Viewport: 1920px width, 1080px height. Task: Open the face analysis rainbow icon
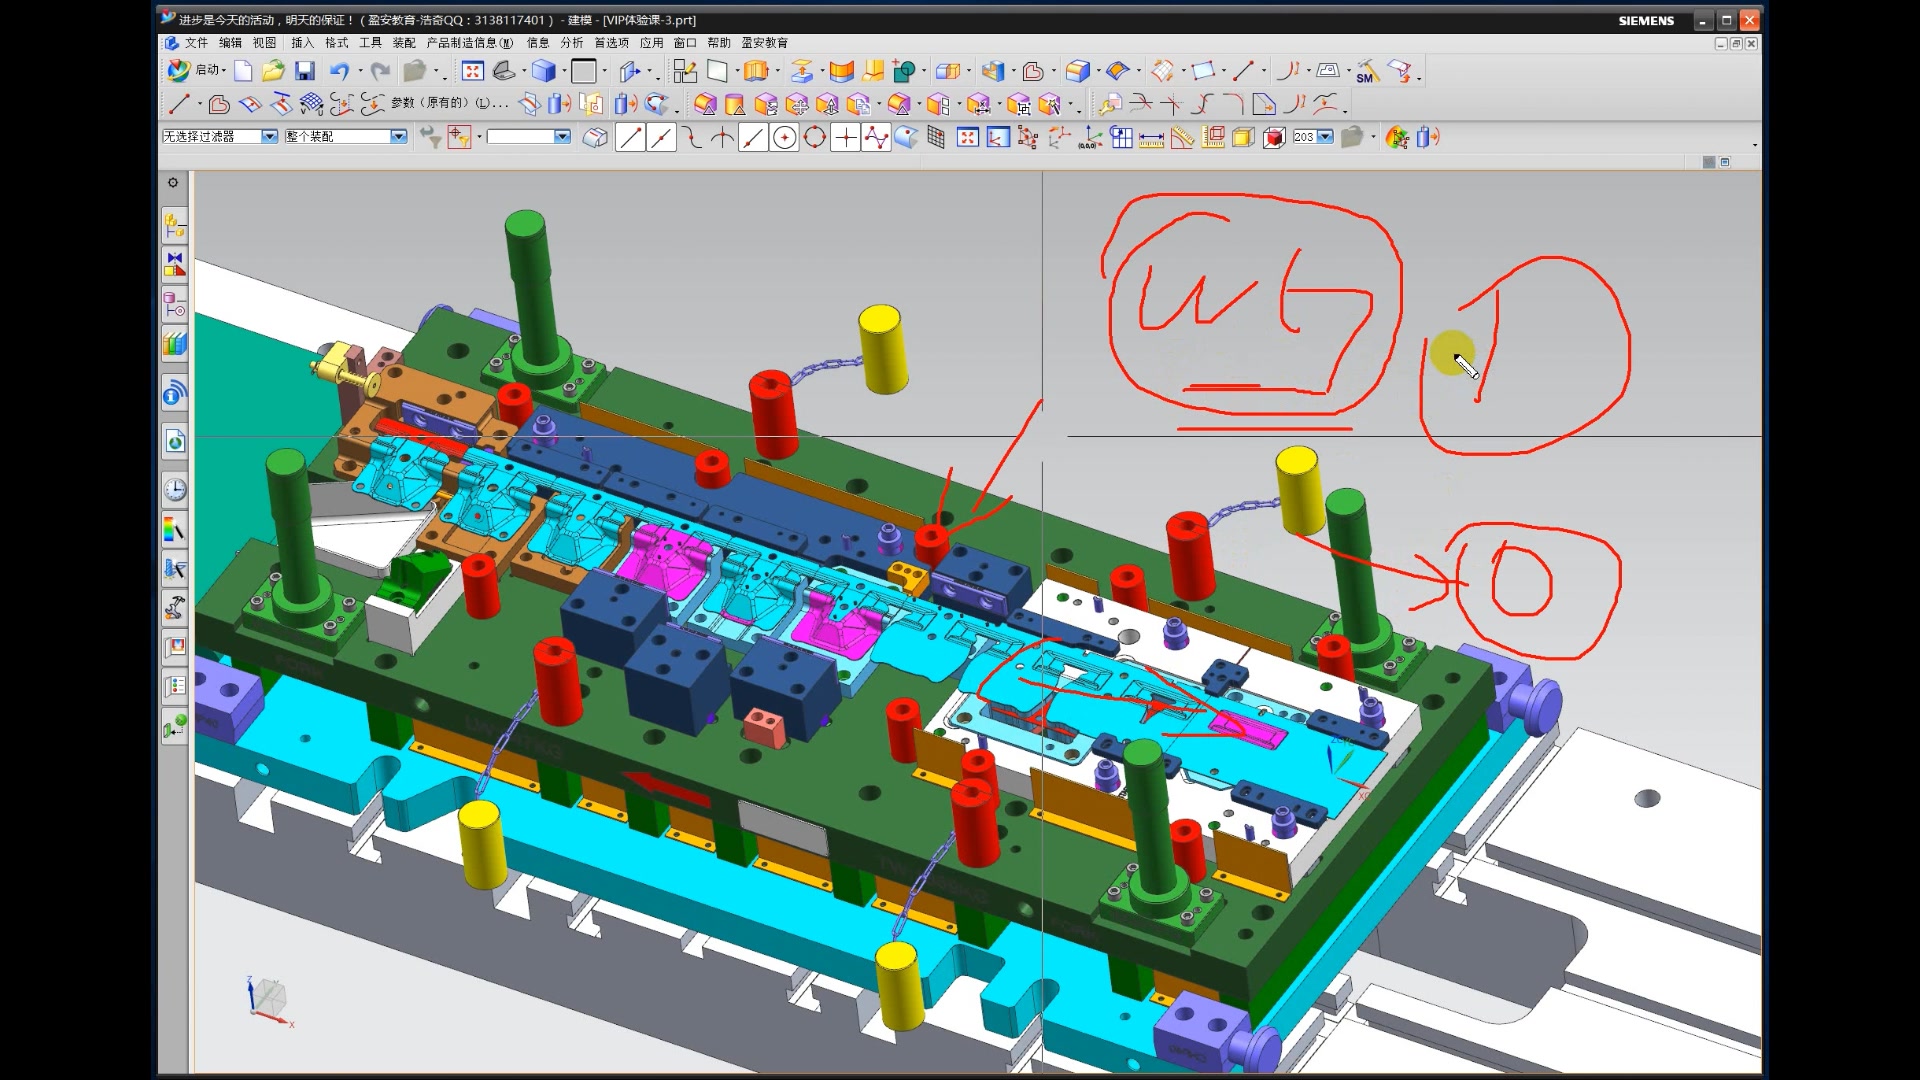pos(1397,138)
